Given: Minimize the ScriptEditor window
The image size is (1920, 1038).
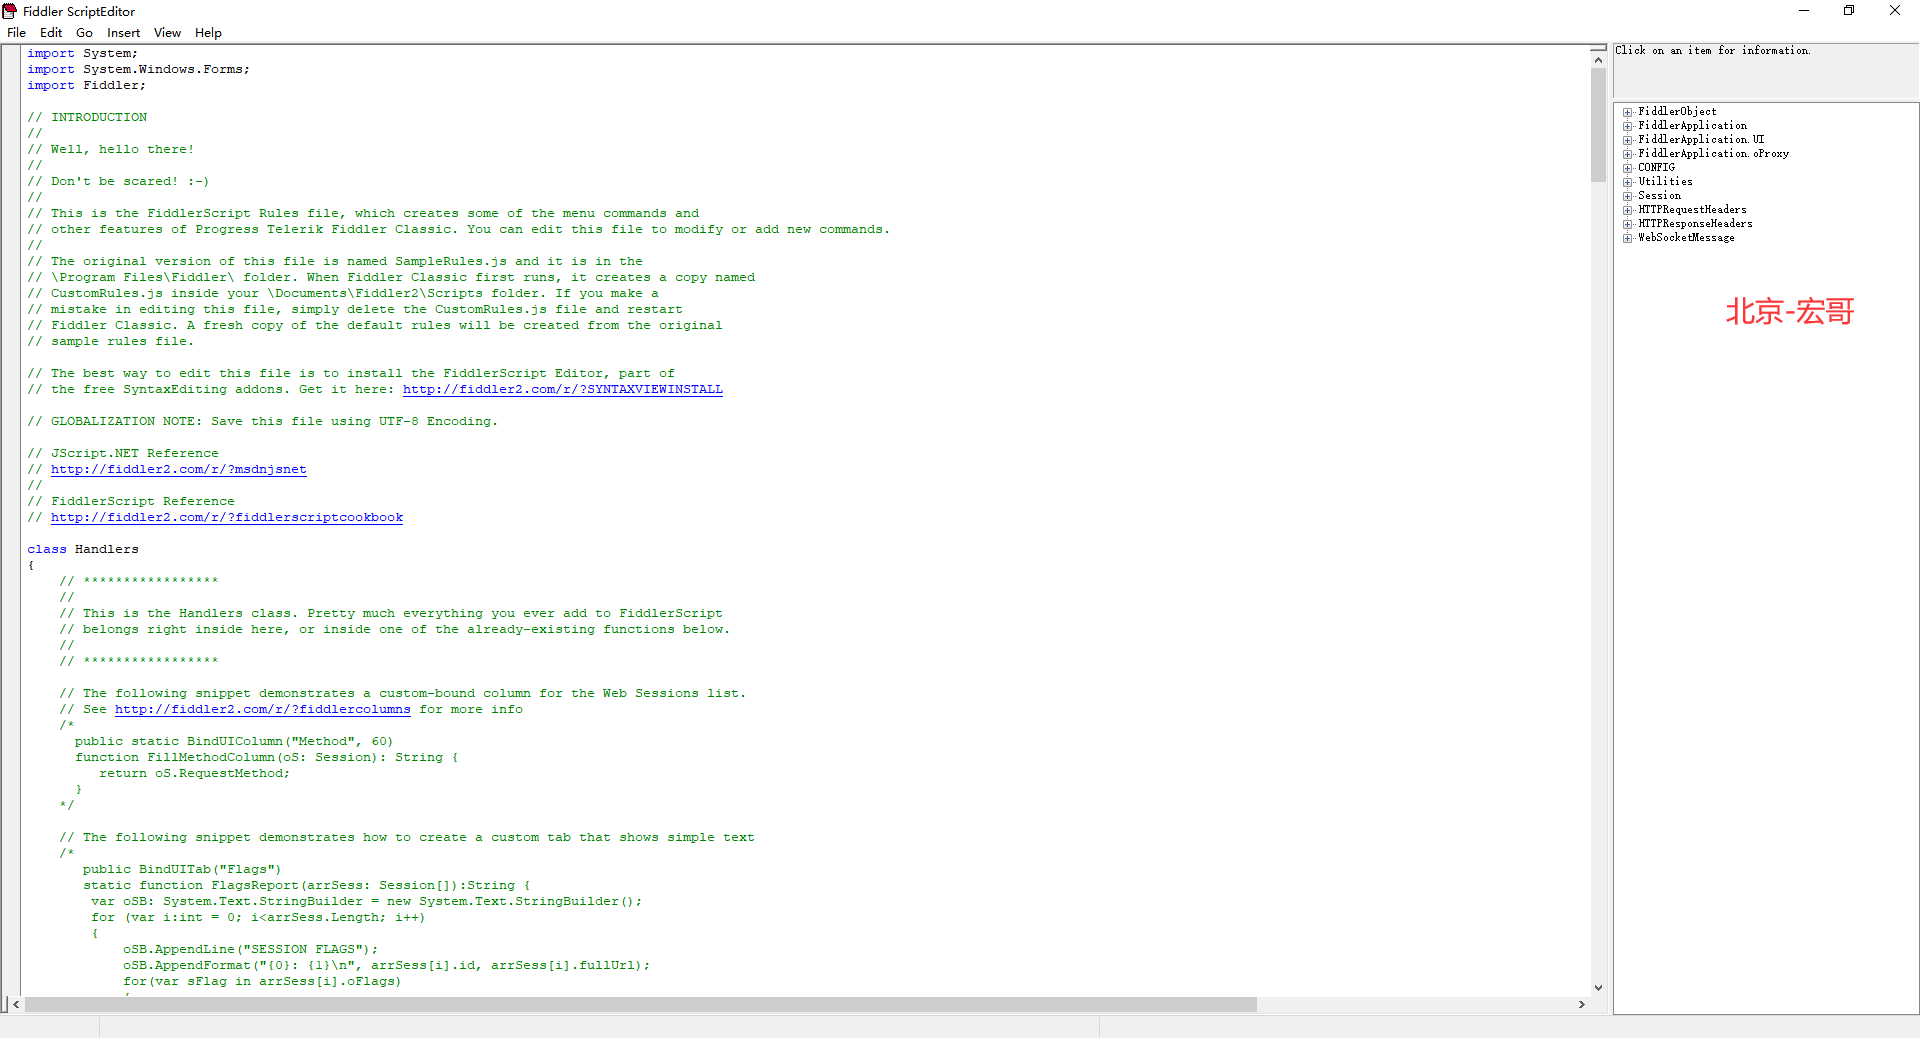Looking at the screenshot, I should (x=1804, y=11).
